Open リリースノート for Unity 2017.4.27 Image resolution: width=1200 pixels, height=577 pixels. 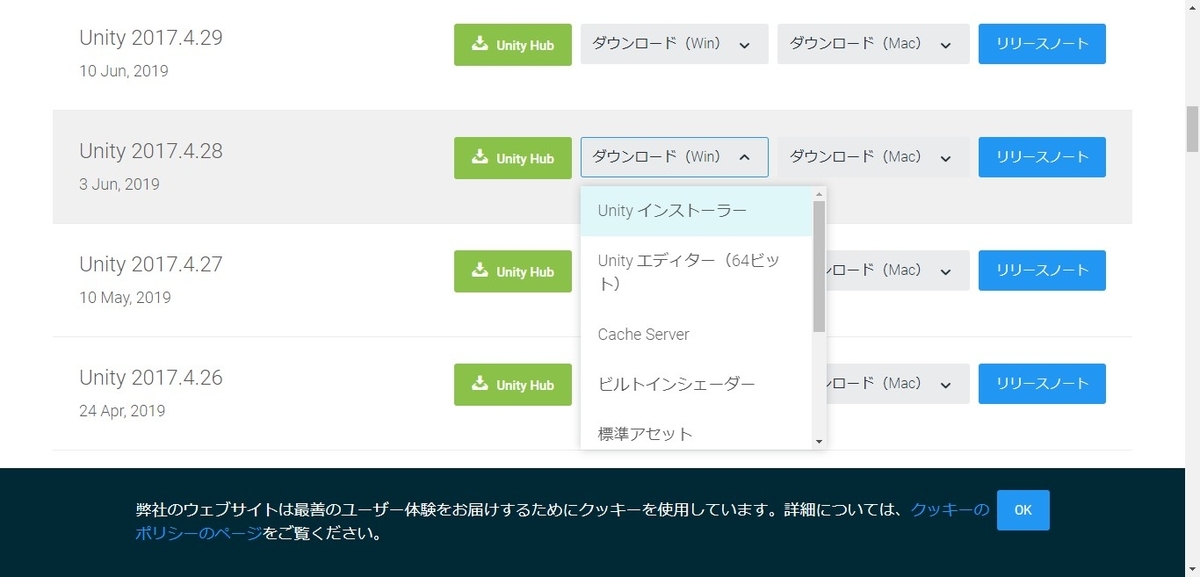click(x=1042, y=270)
